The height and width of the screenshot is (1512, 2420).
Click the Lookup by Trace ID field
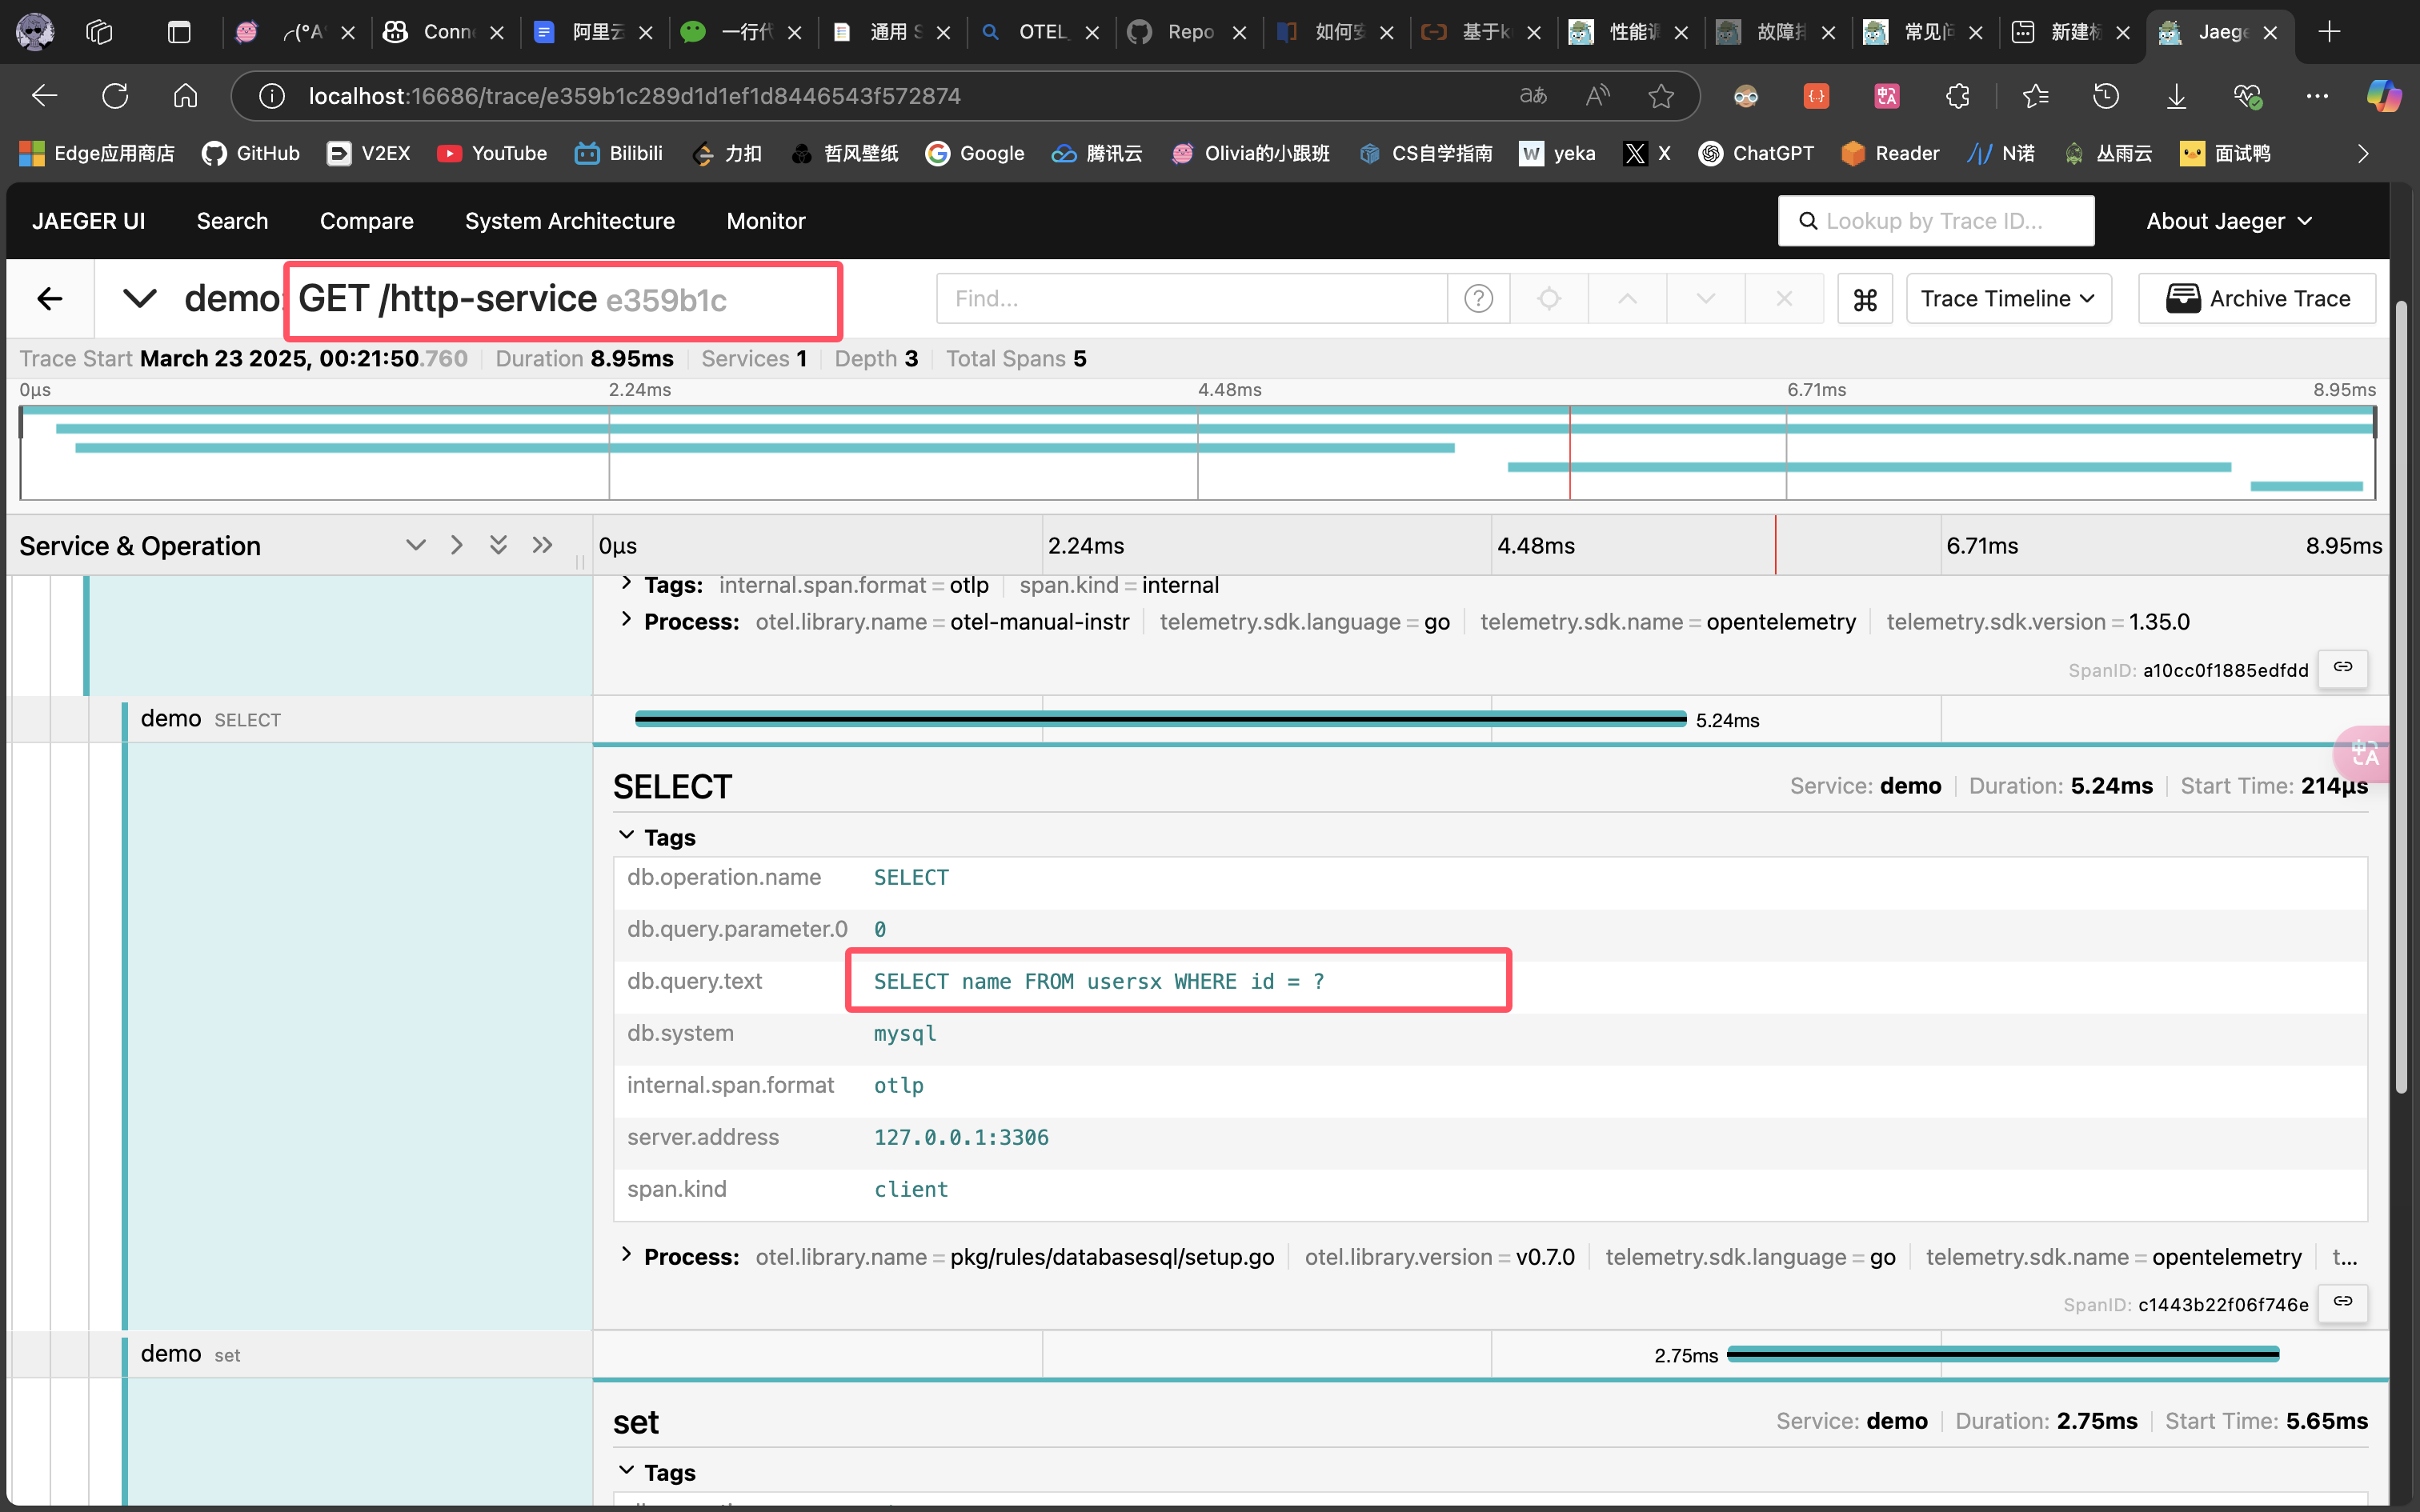(1935, 221)
